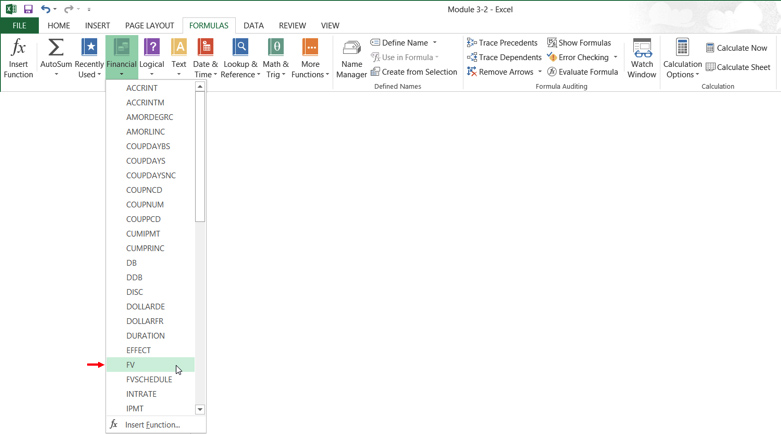The width and height of the screenshot is (781, 434).
Task: Open the Define Name dropdown arrow
Action: (435, 43)
